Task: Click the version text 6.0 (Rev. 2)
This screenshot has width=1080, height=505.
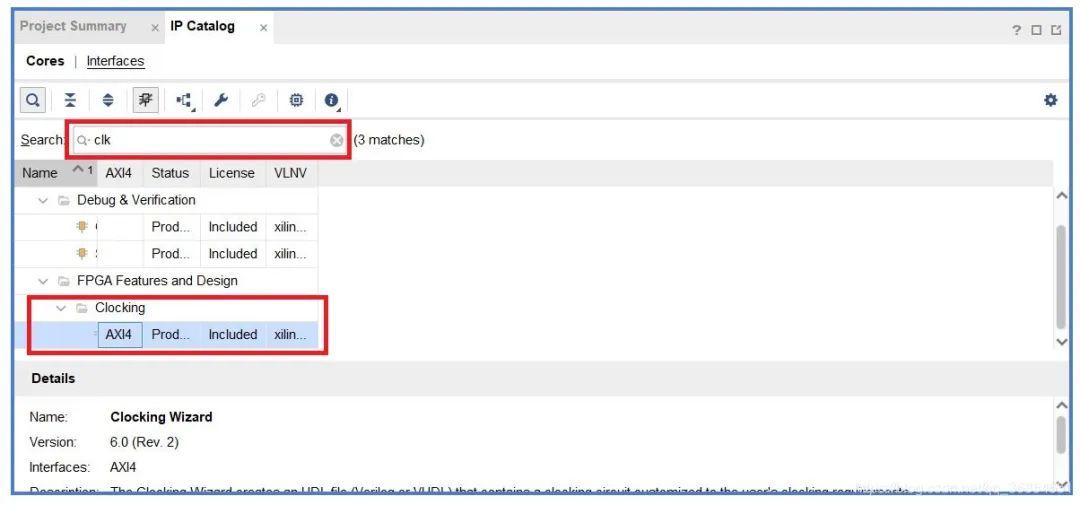Action: click(x=144, y=442)
